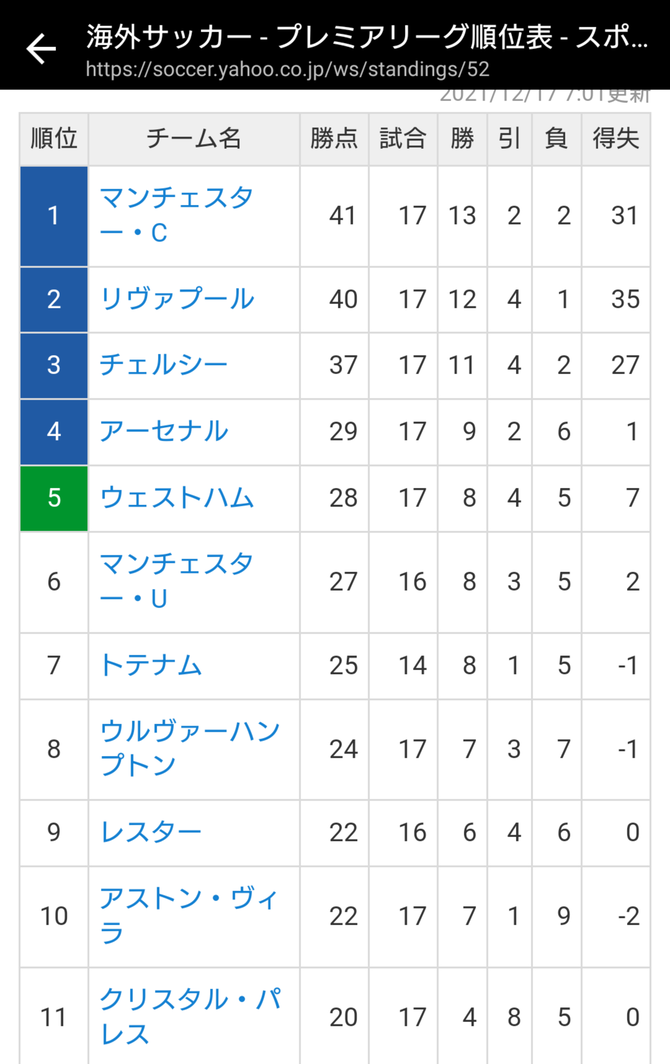The height and width of the screenshot is (1064, 670).
Task: Click the page title 海外サッカー text
Action: (169, 37)
